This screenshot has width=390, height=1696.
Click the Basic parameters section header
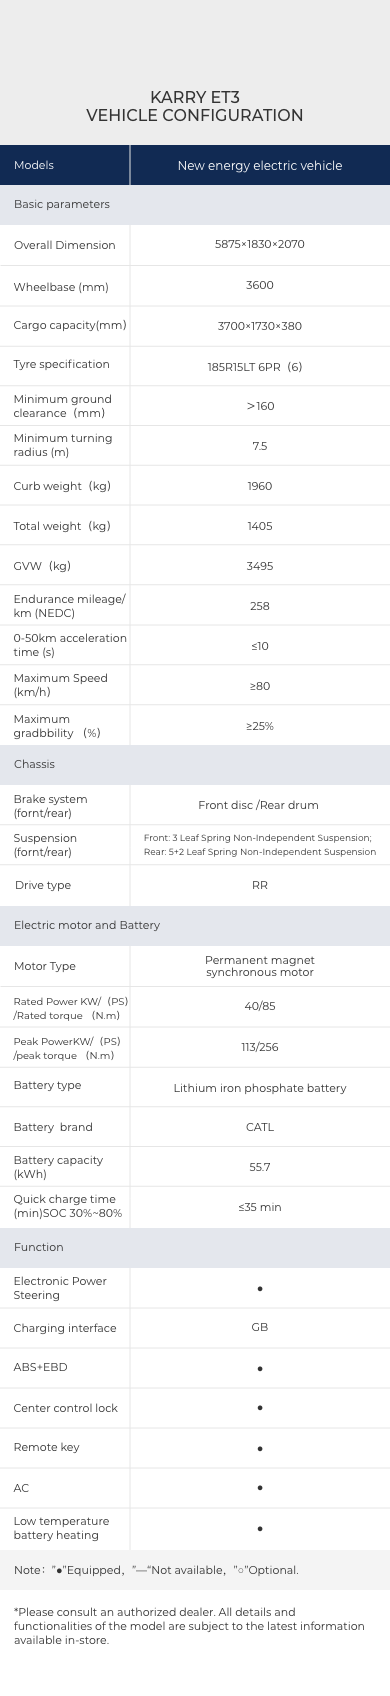(x=195, y=204)
